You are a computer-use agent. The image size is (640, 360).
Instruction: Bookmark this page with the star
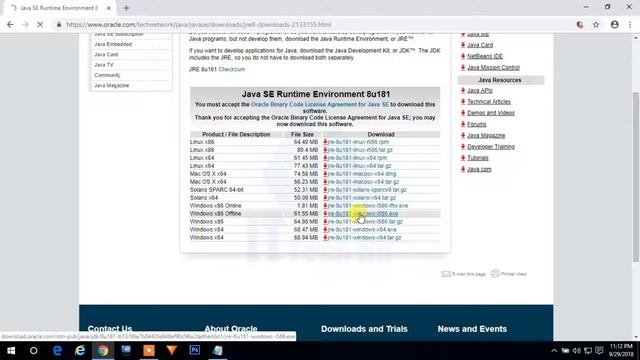click(596, 24)
